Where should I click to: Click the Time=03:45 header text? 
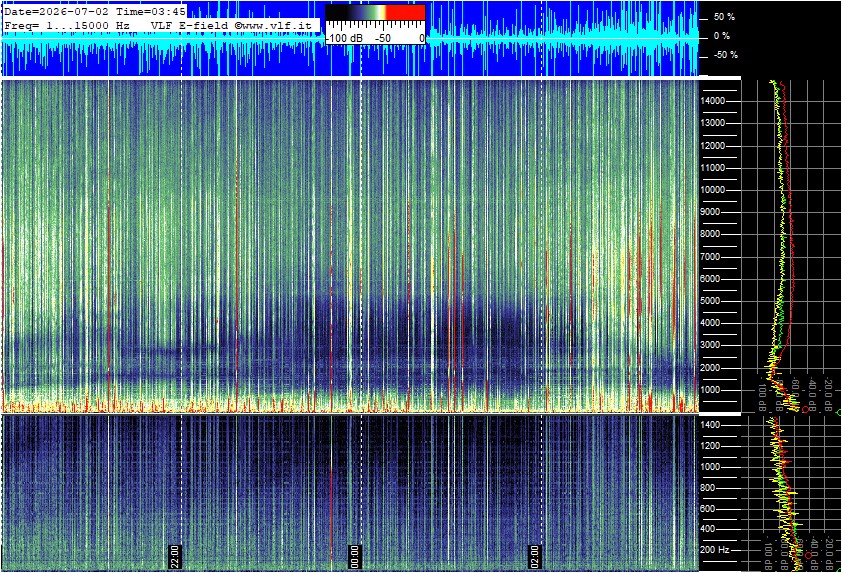tap(151, 11)
